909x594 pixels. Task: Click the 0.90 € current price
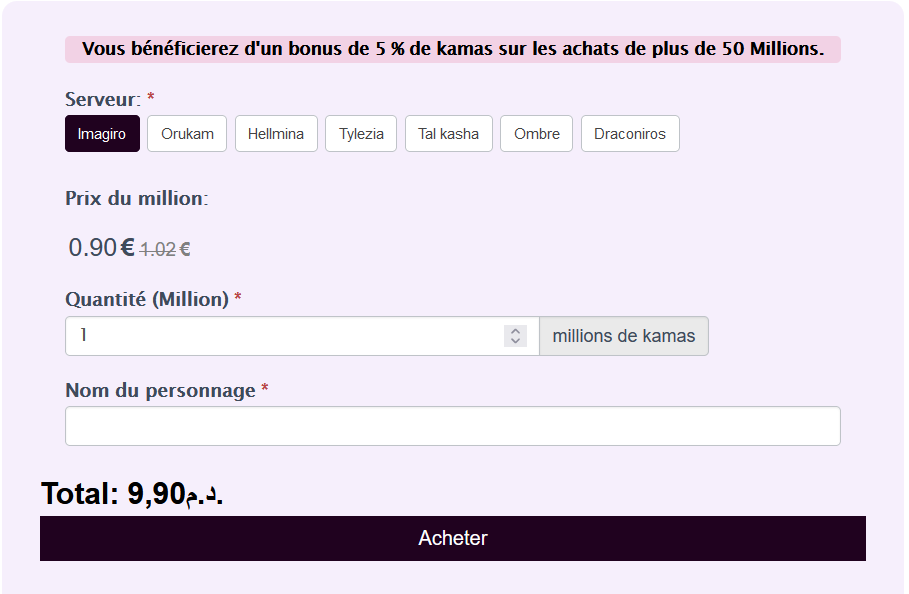(101, 247)
